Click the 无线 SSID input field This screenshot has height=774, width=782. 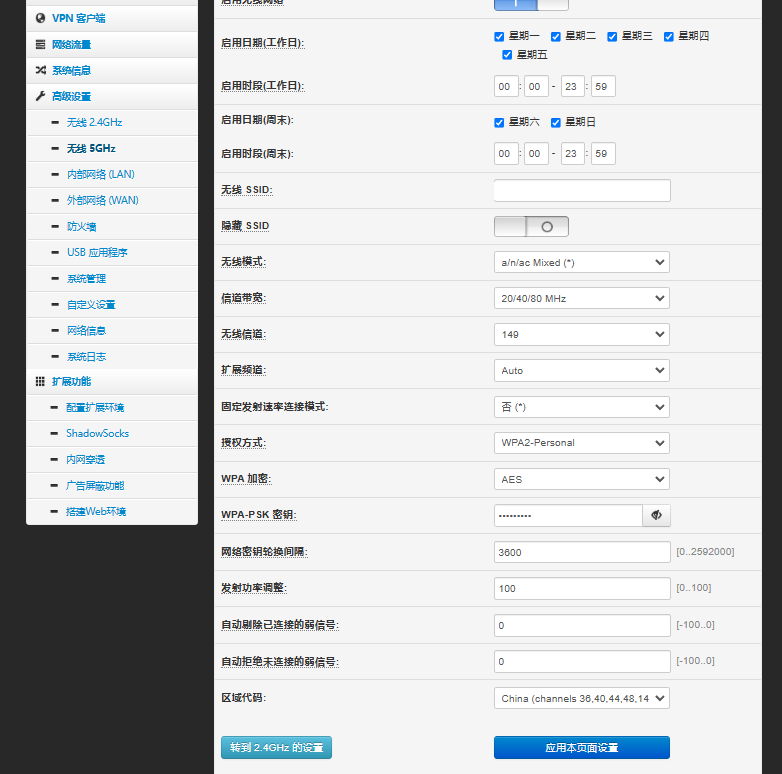coord(581,190)
